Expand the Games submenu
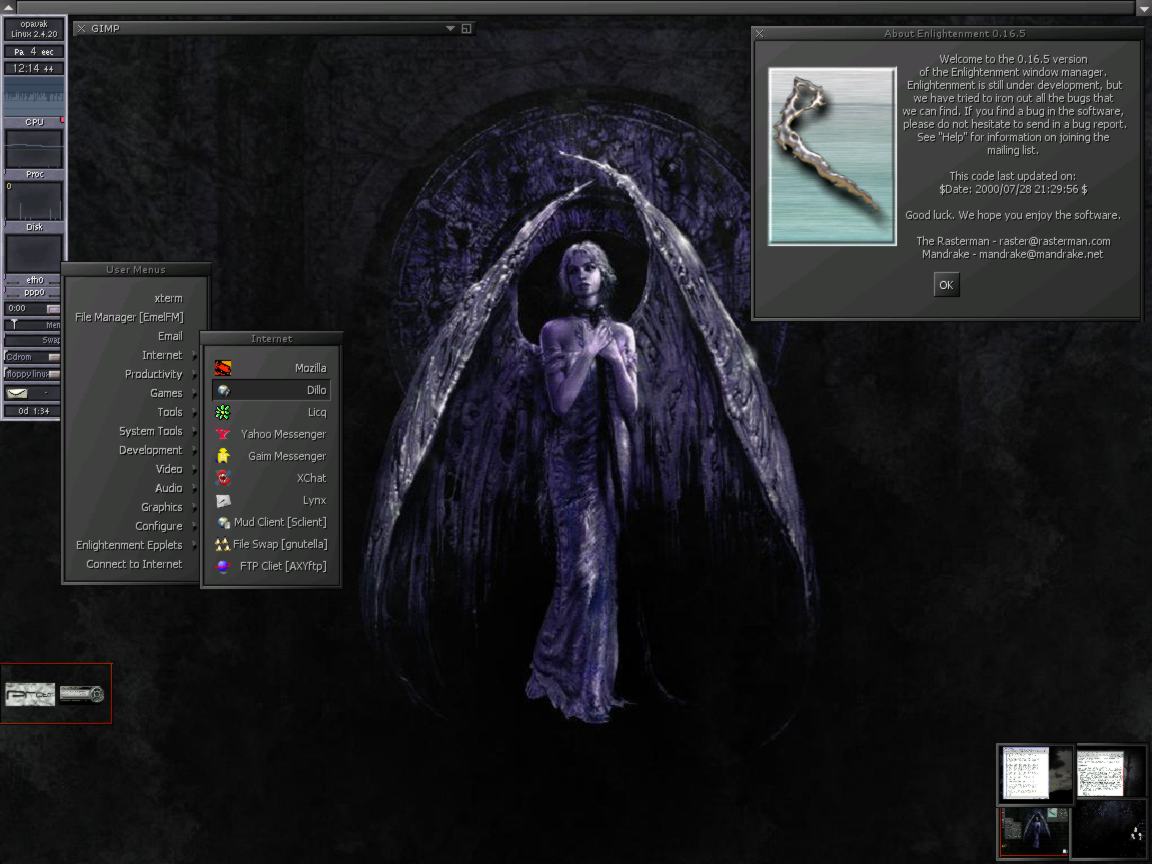The height and width of the screenshot is (864, 1152). click(195, 394)
